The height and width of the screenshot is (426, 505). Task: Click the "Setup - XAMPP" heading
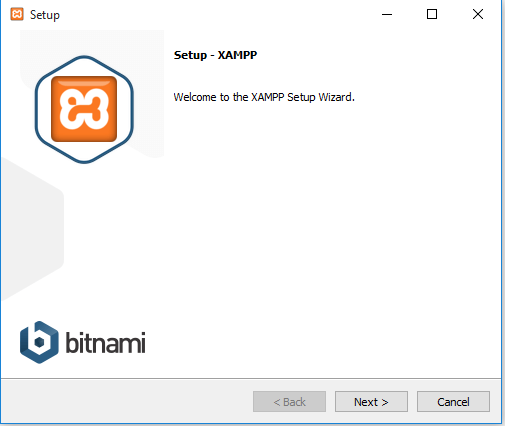[x=215, y=55]
